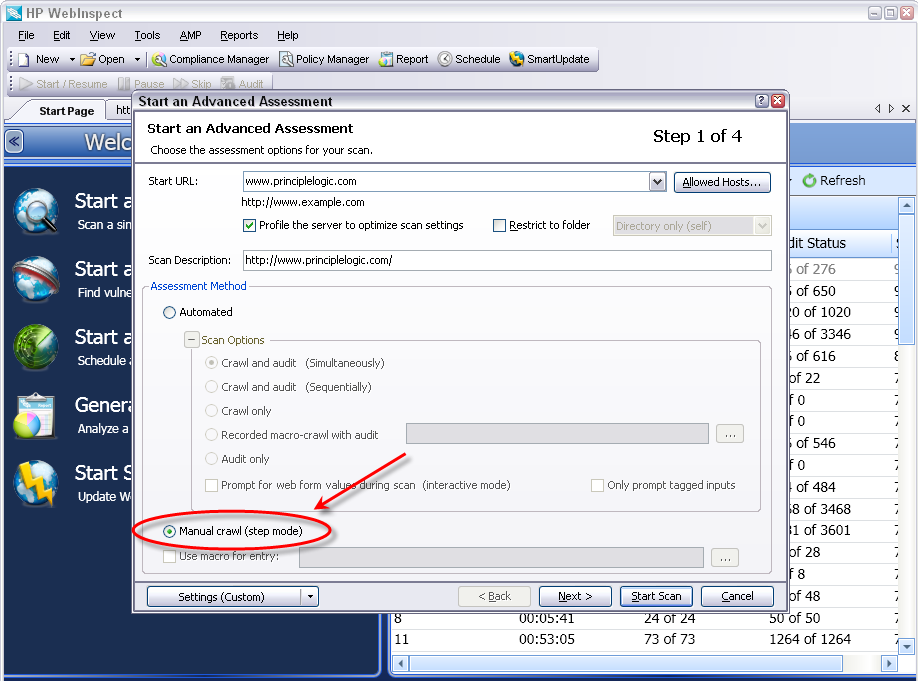918x681 pixels.
Task: Click the dialog help question mark icon
Action: [x=761, y=101]
